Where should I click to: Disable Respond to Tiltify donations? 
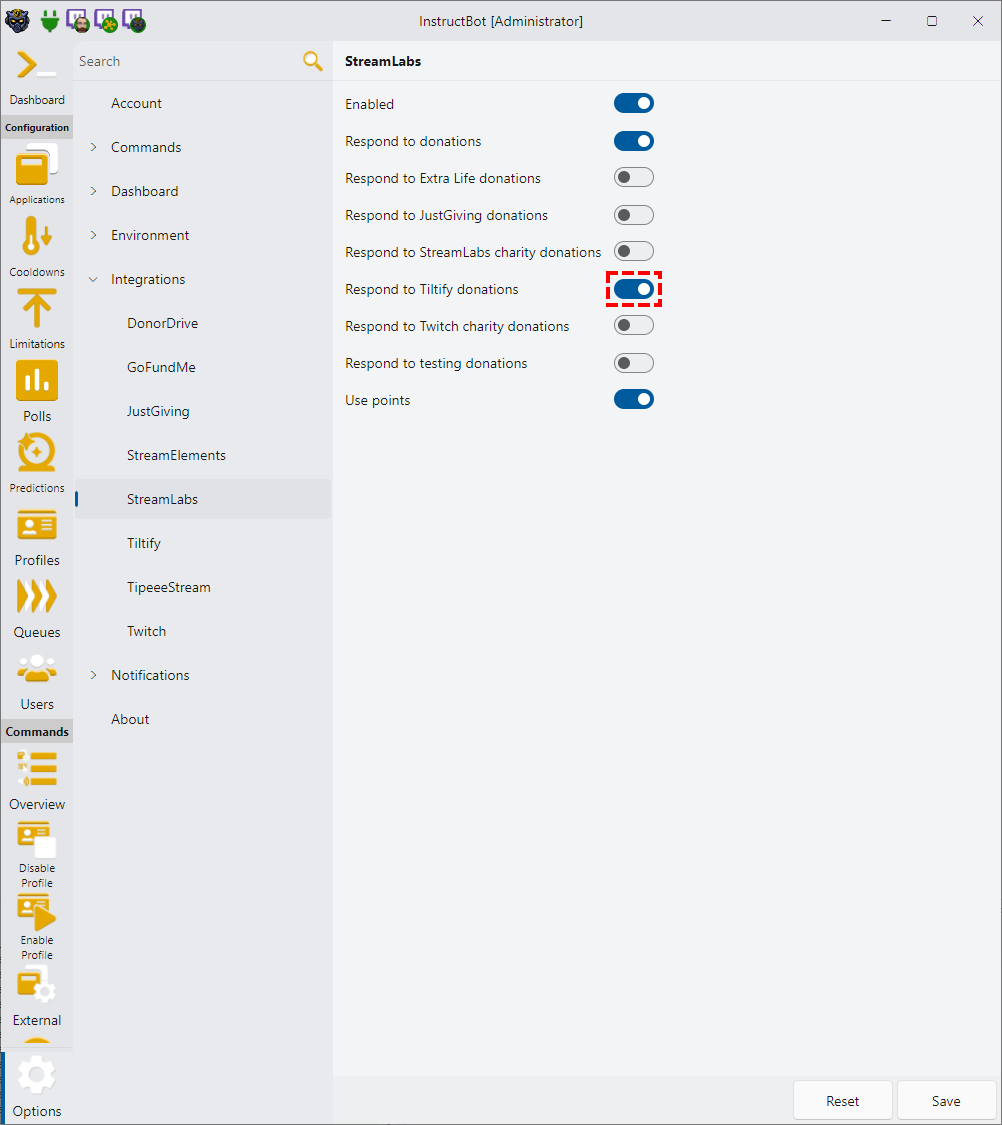(x=633, y=289)
